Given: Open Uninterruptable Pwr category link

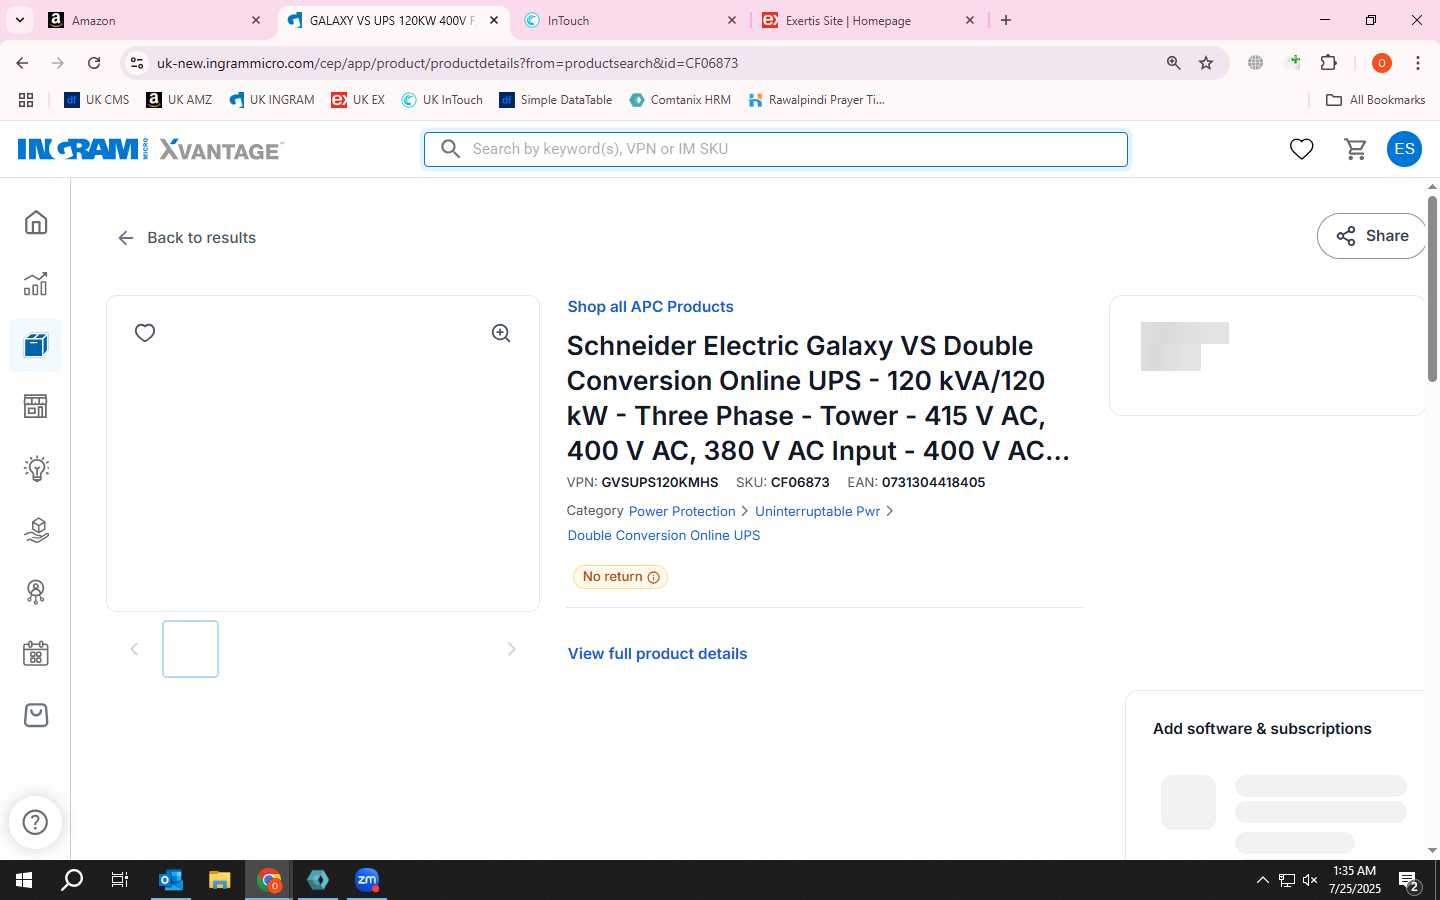Looking at the screenshot, I should click(817, 511).
